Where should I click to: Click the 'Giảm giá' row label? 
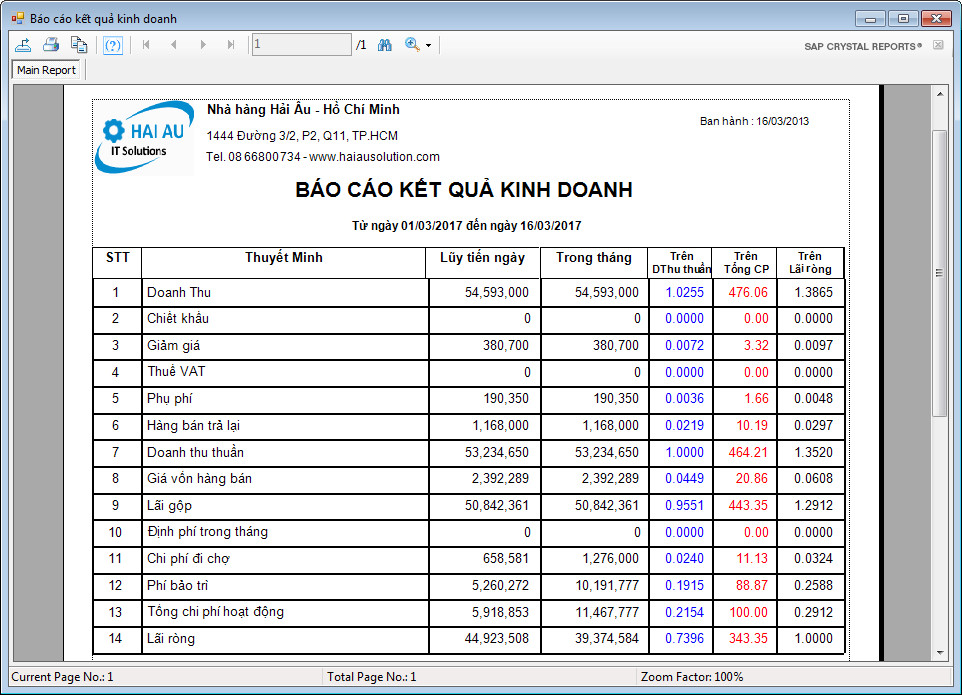[x=173, y=345]
